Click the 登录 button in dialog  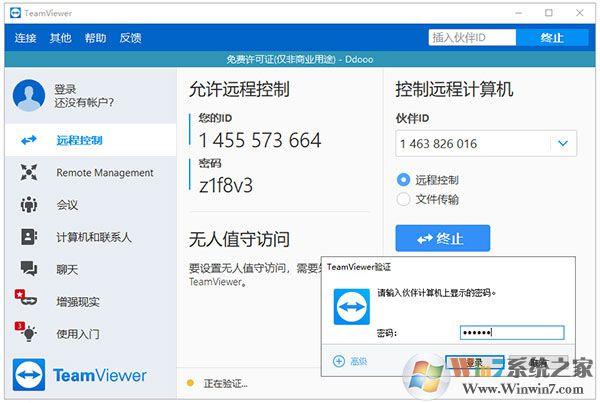coord(474,362)
